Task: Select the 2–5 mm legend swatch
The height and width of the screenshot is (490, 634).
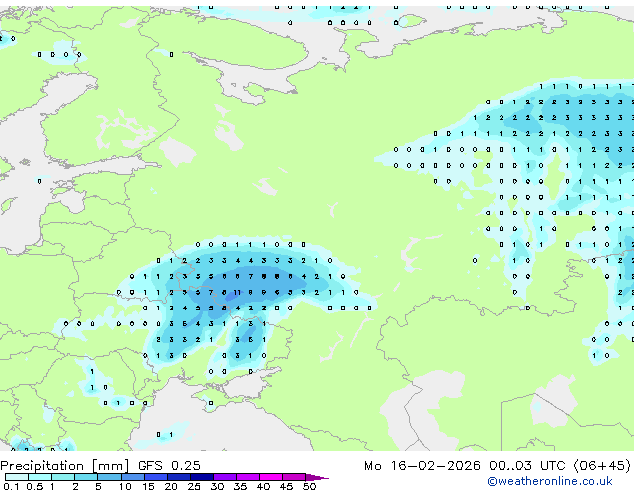Action: coord(86,477)
